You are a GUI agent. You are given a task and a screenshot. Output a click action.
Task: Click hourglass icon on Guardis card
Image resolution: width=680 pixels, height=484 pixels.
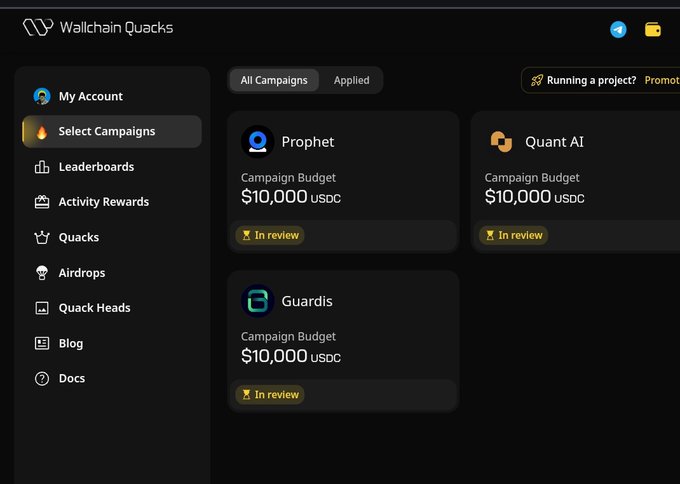[x=246, y=395]
